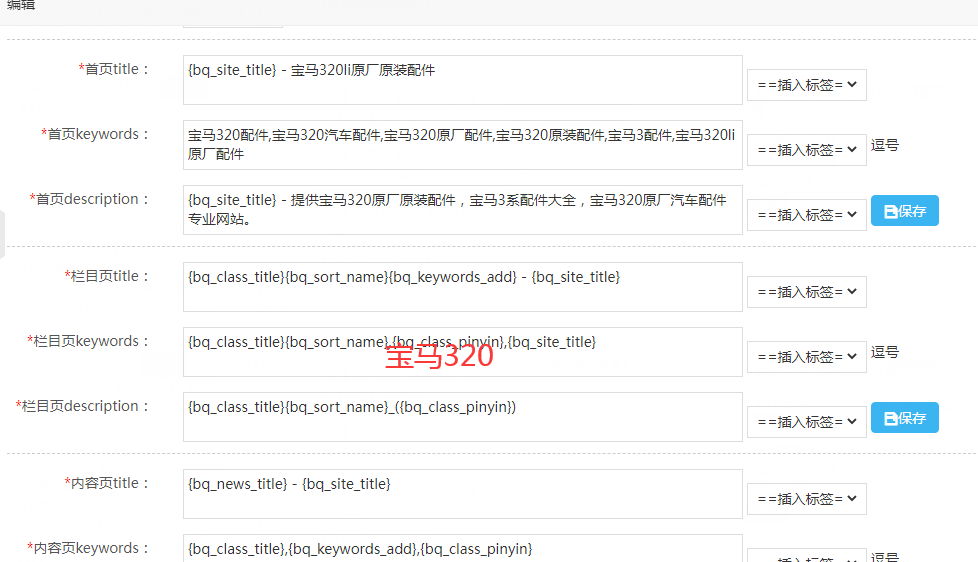The width and height of the screenshot is (978, 562).
Task: Open insert-tag dropdown for 栏目页description
Action: point(806,422)
